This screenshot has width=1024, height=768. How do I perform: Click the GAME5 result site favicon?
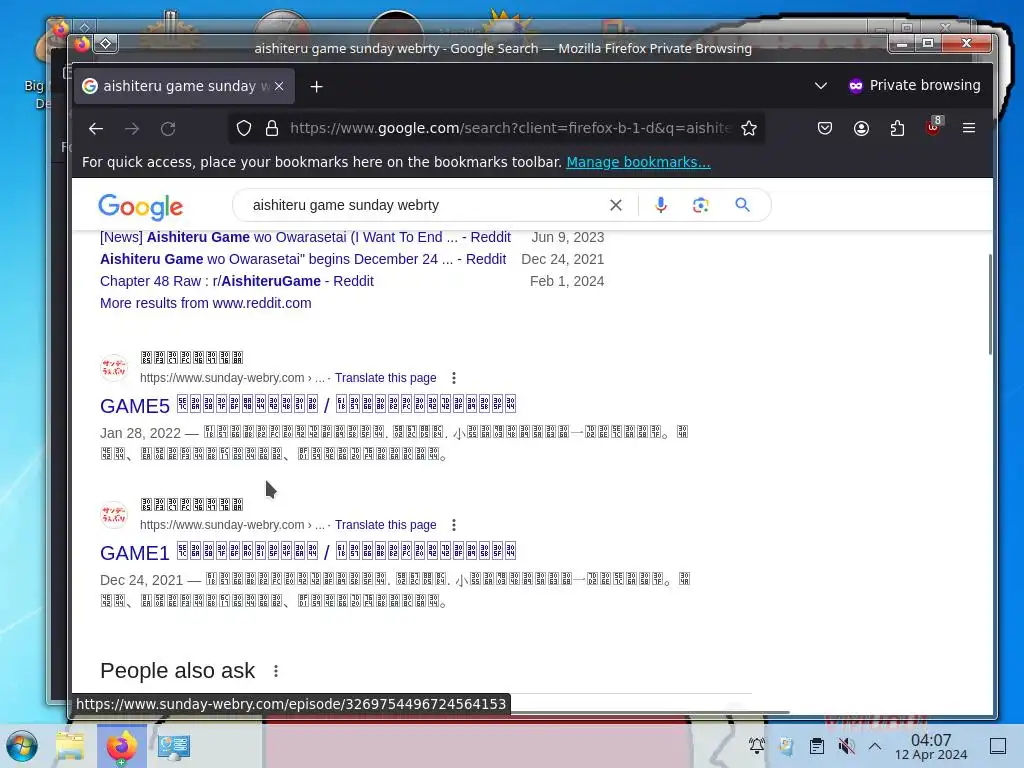pyautogui.click(x=114, y=368)
